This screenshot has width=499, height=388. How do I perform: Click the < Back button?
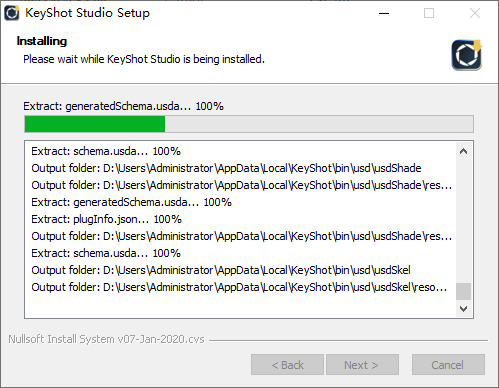287,365
